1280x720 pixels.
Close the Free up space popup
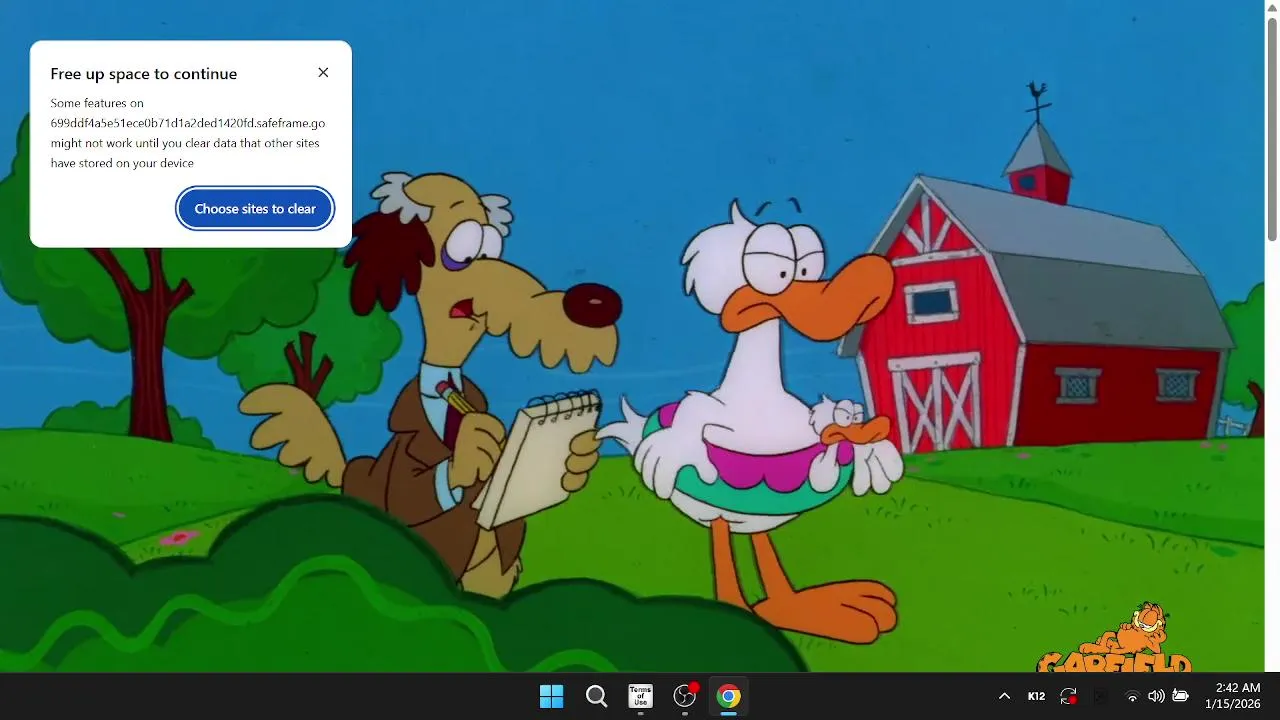pyautogui.click(x=323, y=72)
